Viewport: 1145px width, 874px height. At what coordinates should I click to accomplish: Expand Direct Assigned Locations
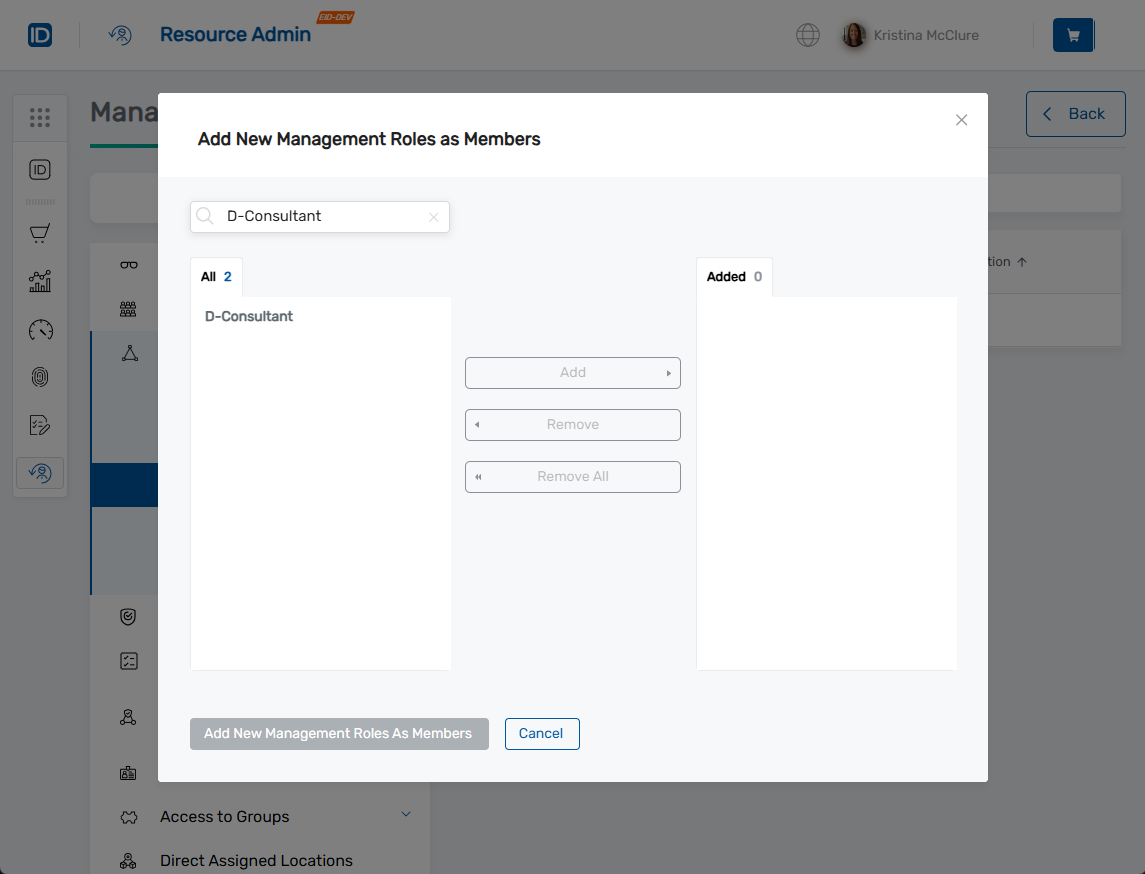pyautogui.click(x=256, y=860)
